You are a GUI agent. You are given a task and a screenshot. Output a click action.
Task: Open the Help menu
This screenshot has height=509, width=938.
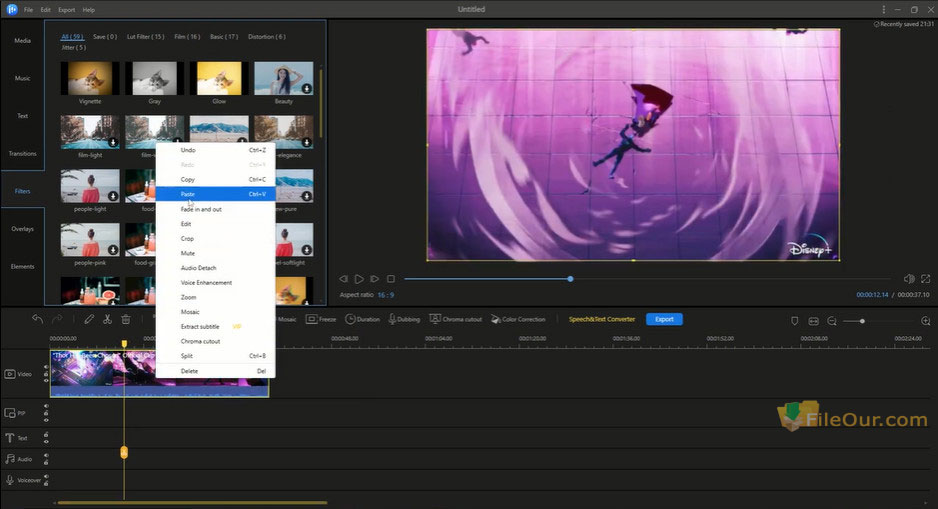(x=89, y=10)
